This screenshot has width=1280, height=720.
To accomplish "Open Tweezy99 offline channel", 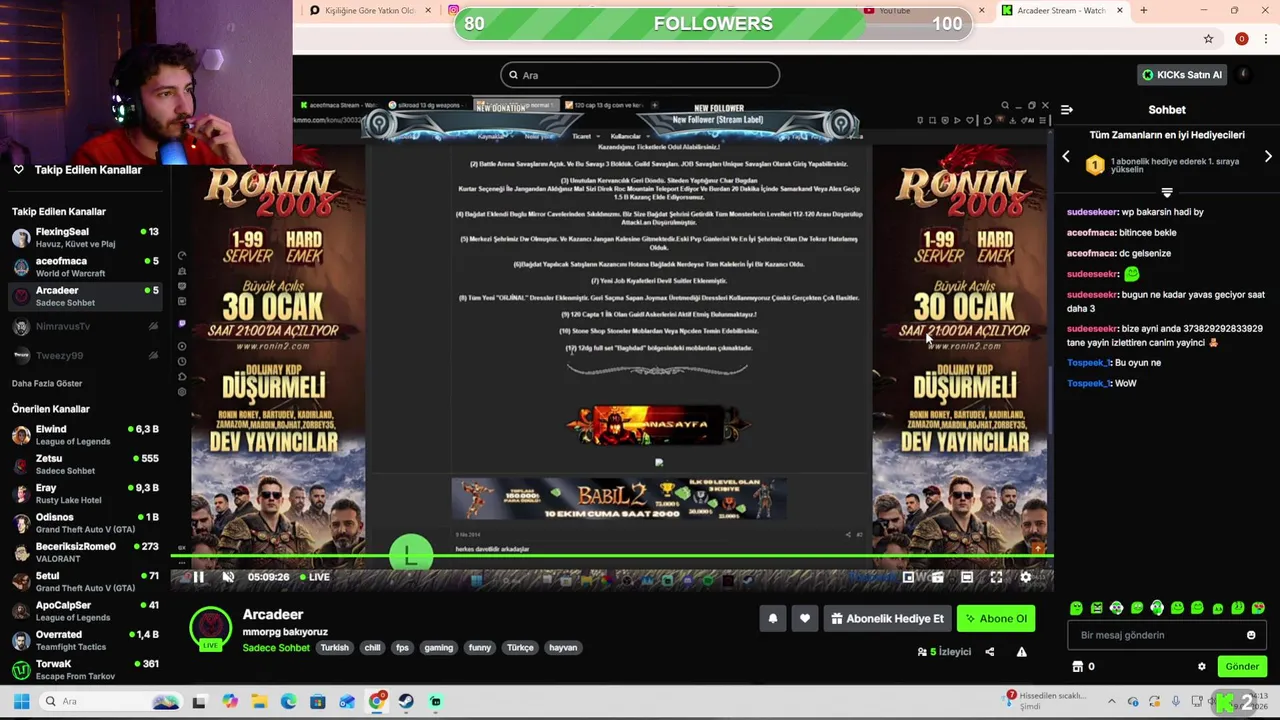I will point(85,355).
